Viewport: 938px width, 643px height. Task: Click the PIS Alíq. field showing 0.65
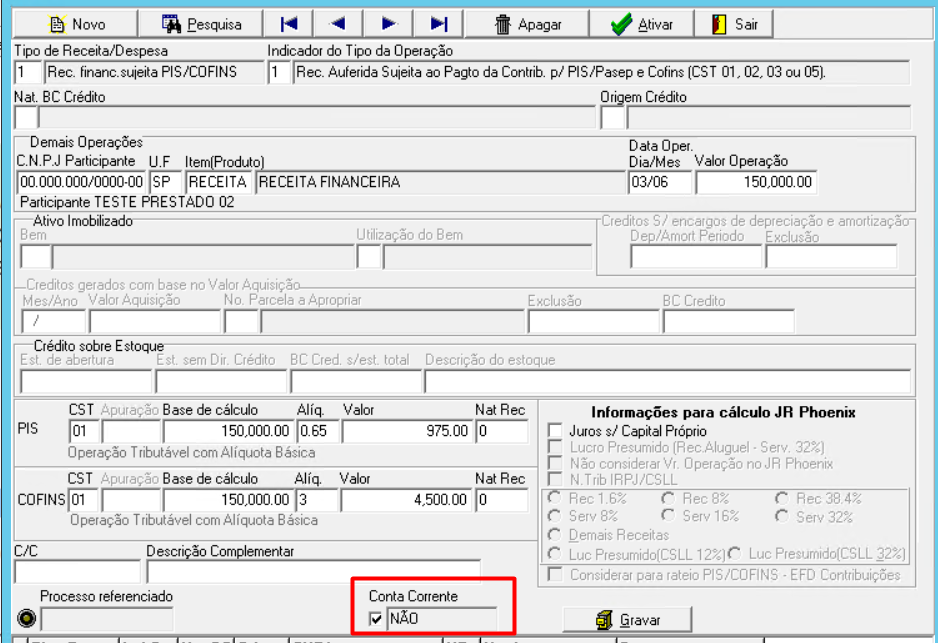[x=318, y=431]
